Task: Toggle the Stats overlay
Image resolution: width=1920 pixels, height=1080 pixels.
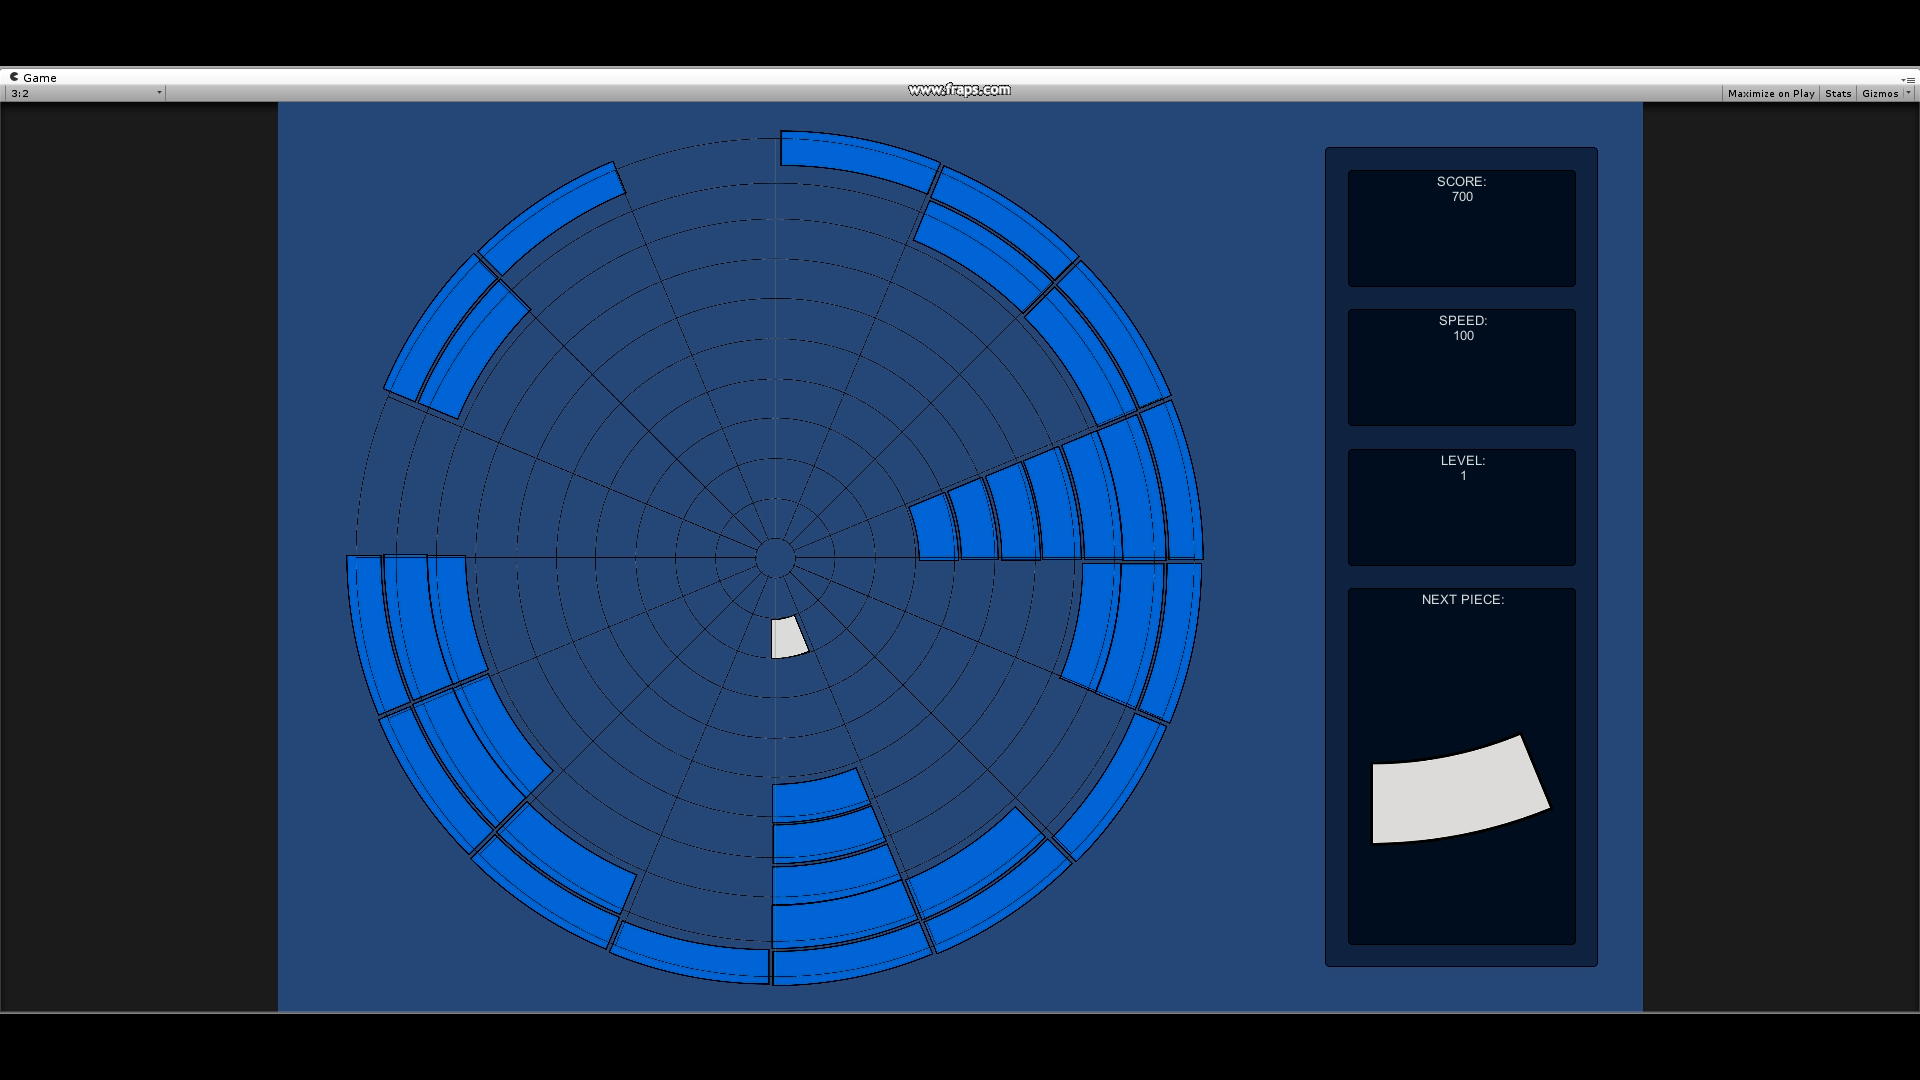Action: coord(1837,93)
